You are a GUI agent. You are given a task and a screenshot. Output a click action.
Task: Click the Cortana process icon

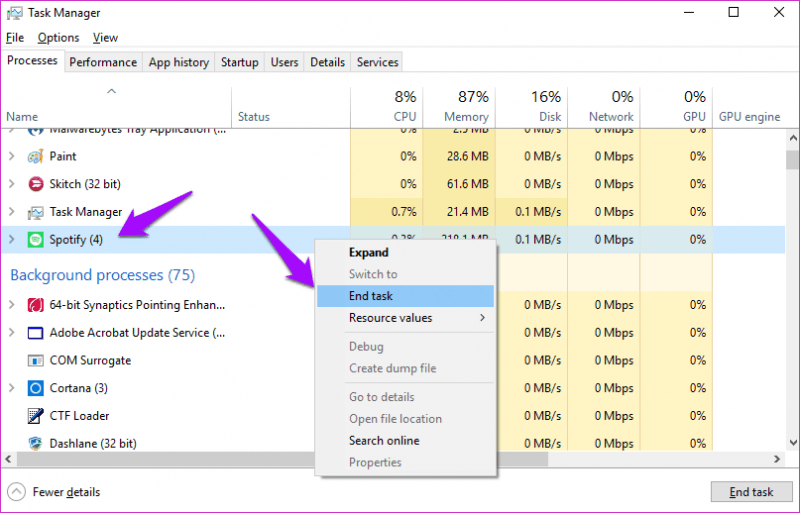(x=36, y=388)
